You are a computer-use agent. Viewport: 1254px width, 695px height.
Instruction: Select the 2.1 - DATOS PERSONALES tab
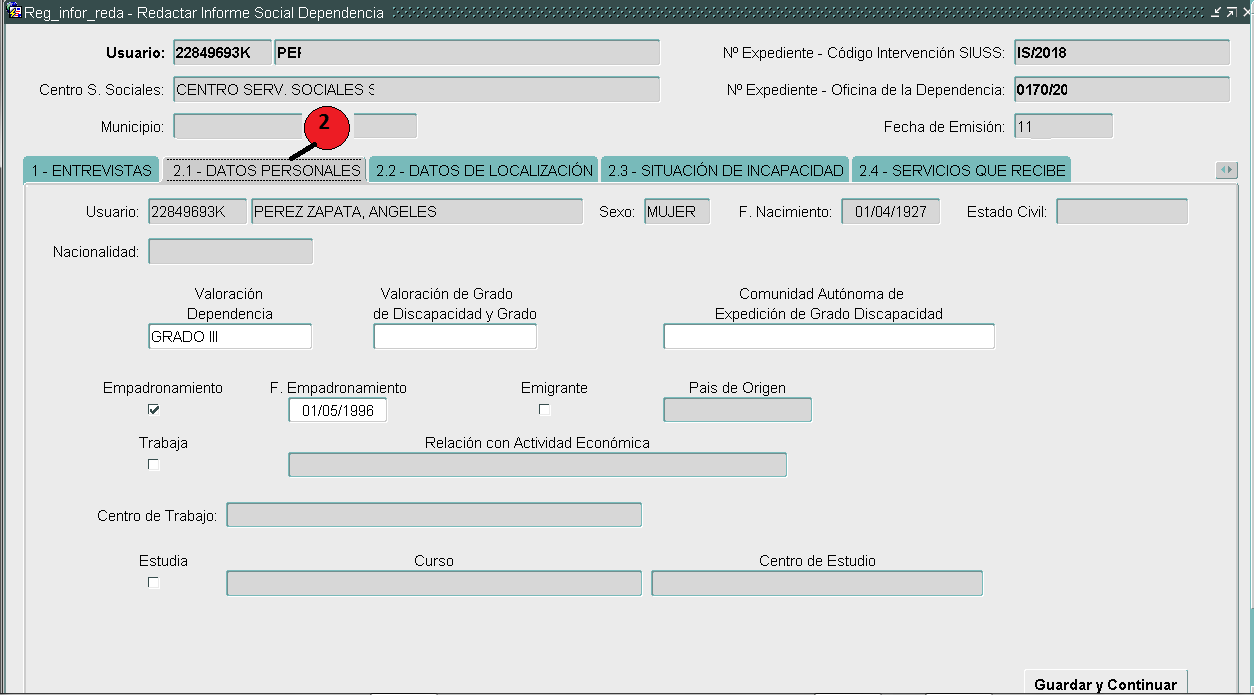coord(265,171)
